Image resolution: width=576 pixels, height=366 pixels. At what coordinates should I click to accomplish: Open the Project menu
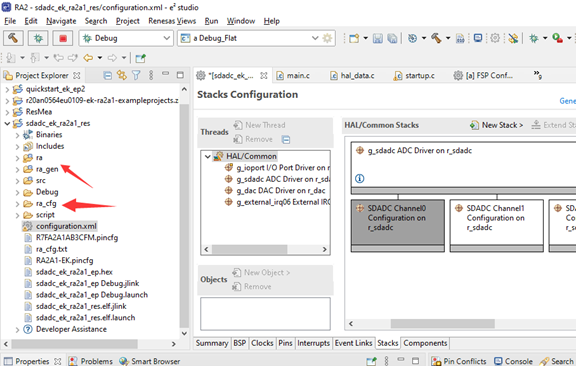pos(127,21)
